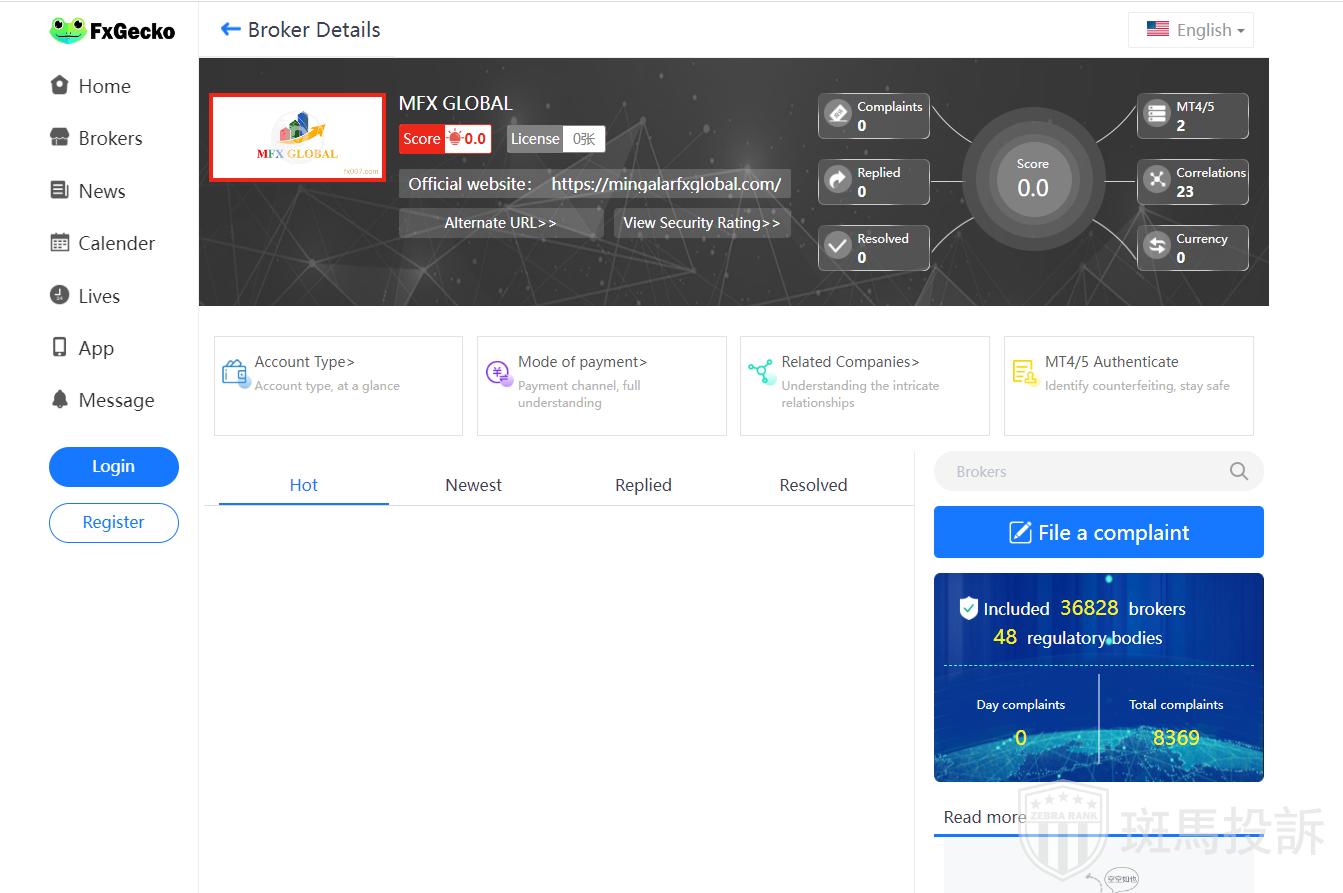Open the English language dropdown

[x=1191, y=30]
